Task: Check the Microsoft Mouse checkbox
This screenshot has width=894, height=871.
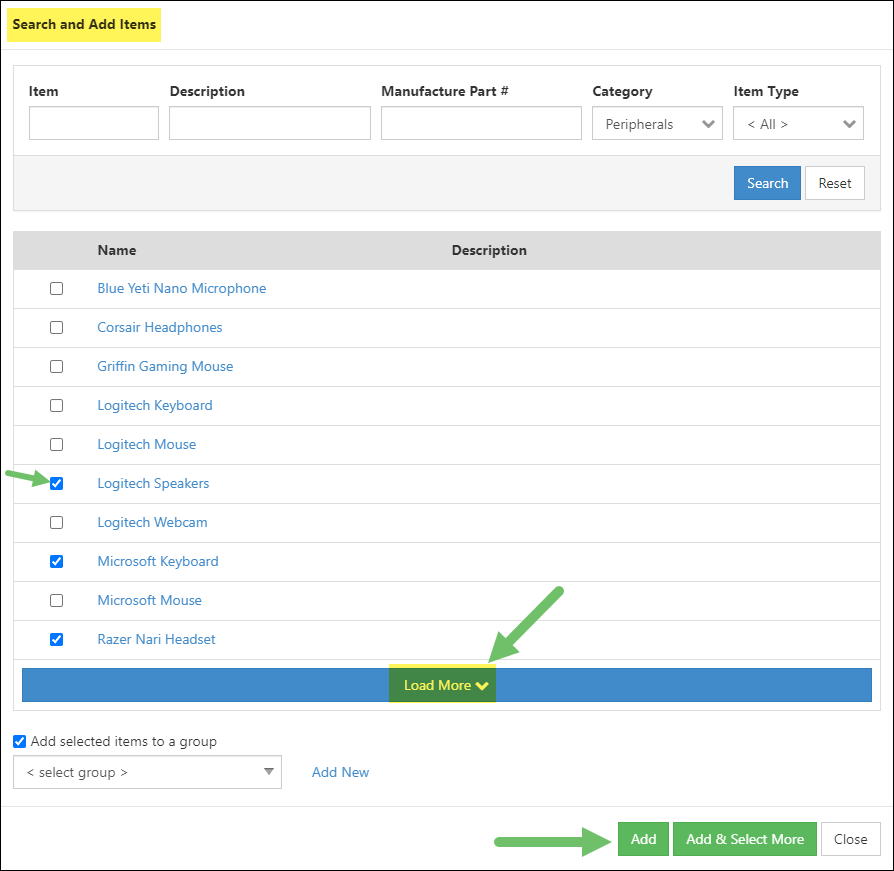Action: [56, 601]
